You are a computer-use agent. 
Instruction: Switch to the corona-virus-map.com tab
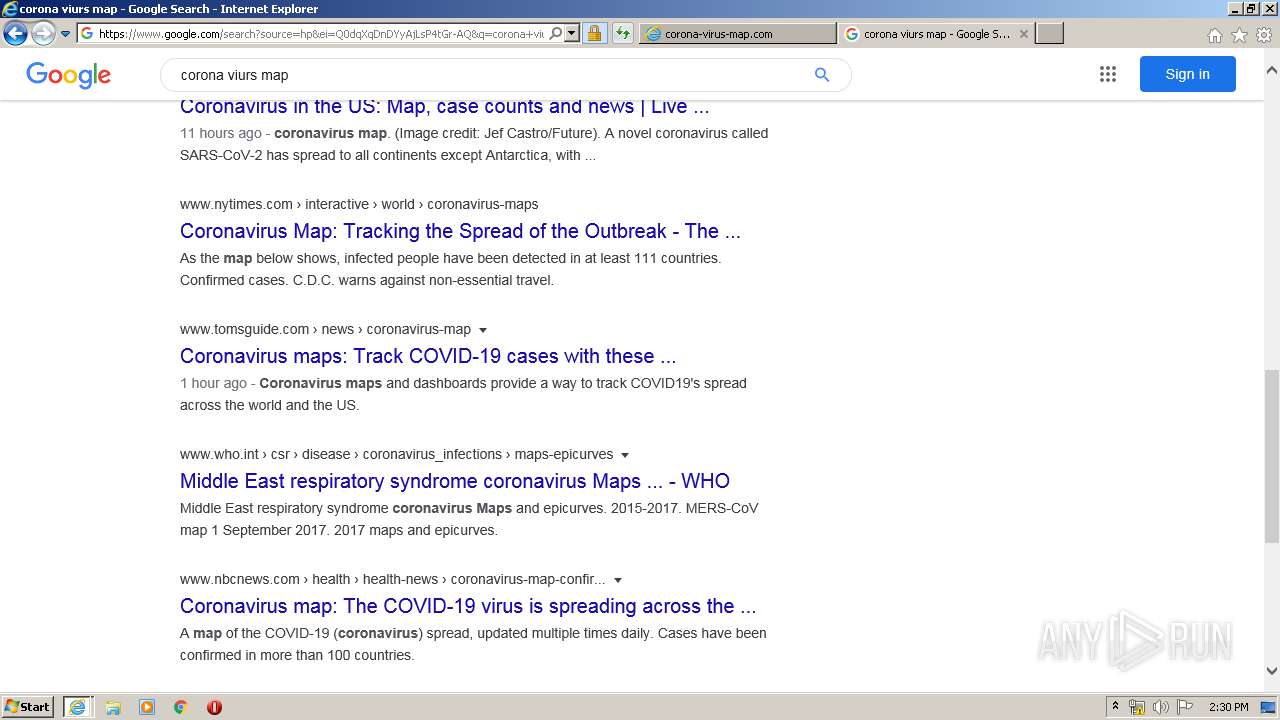pos(738,33)
